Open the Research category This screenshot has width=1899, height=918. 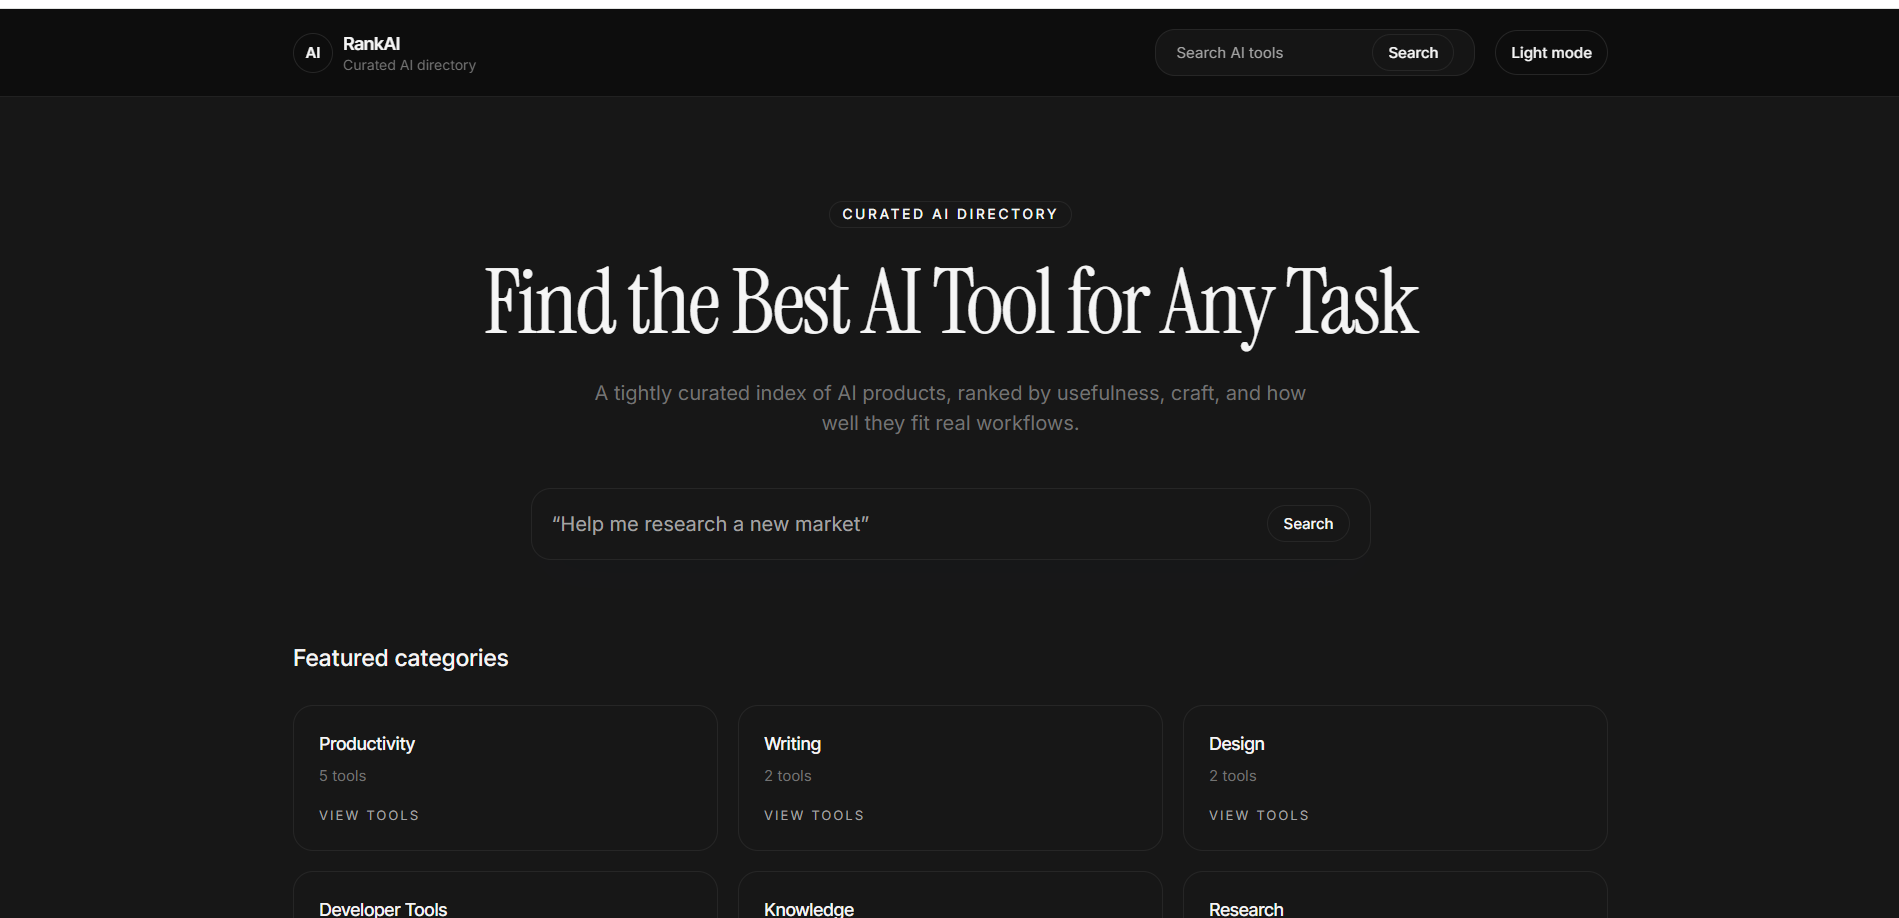click(1395, 895)
